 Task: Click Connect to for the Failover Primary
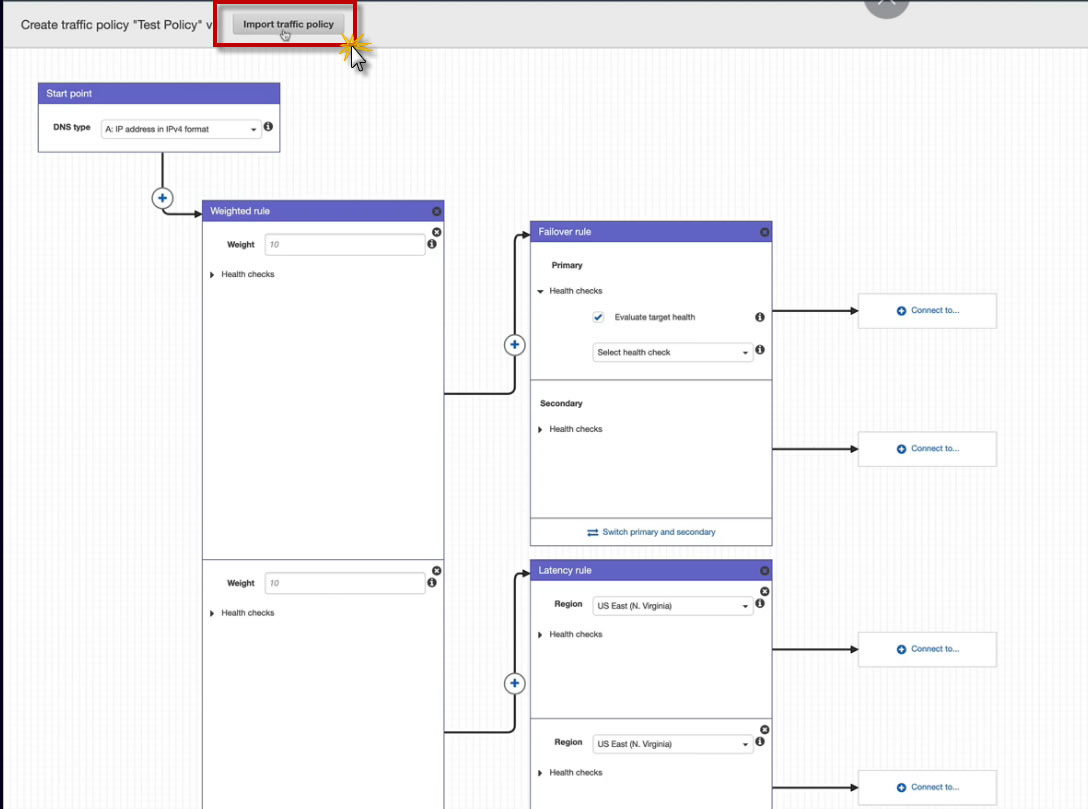click(927, 311)
